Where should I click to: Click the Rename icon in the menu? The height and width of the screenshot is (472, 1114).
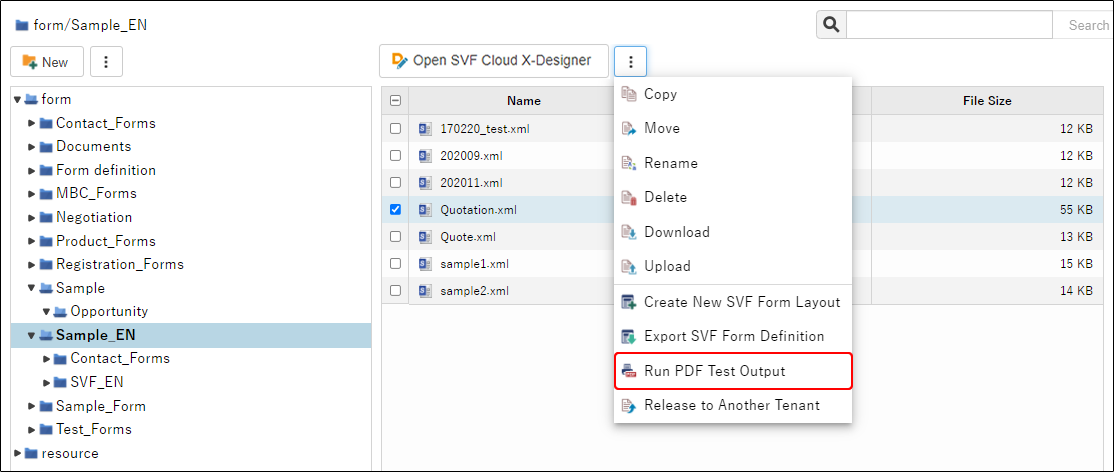pyautogui.click(x=629, y=163)
